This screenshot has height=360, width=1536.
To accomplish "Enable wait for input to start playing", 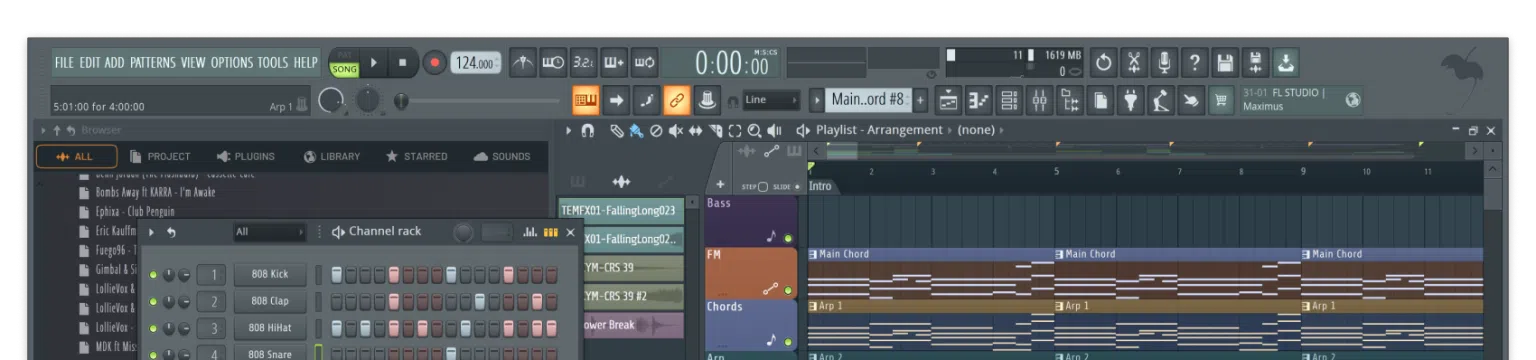I will tap(553, 63).
